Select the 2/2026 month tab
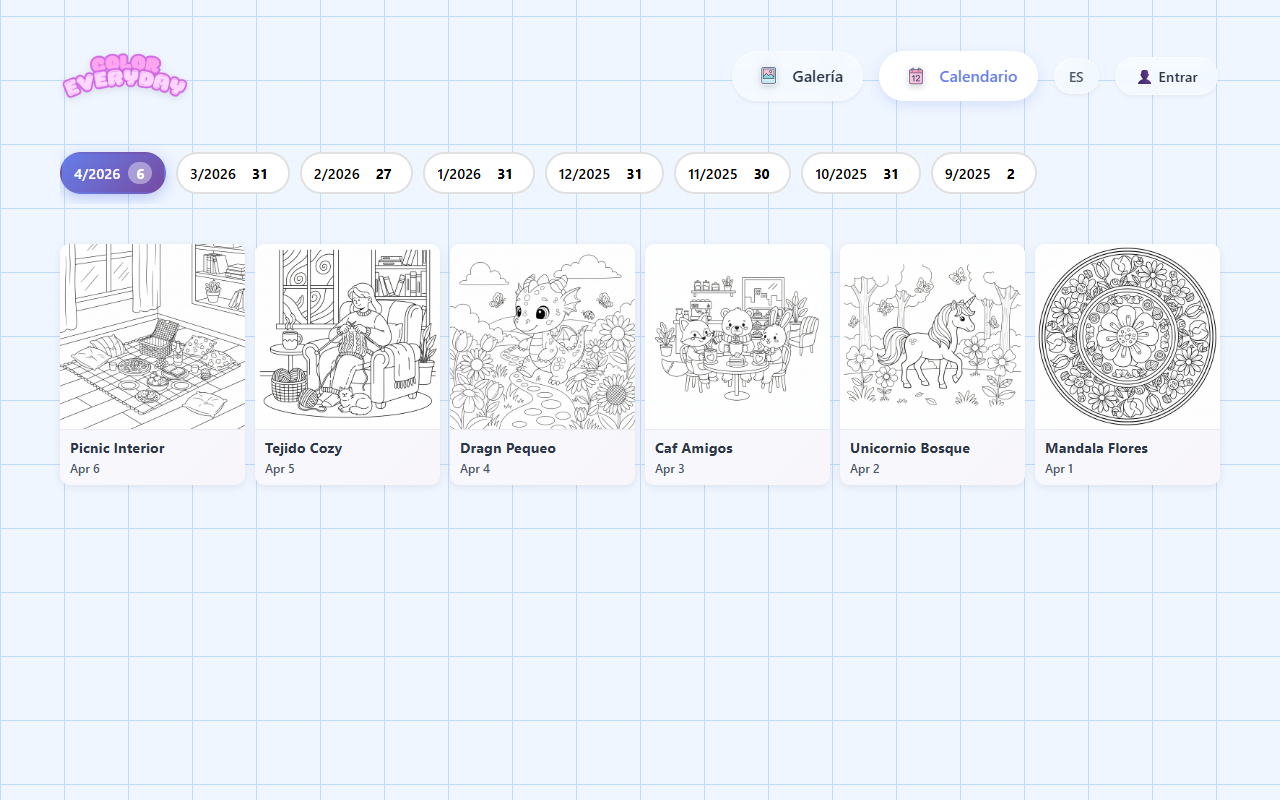The height and width of the screenshot is (800, 1280). coord(355,174)
